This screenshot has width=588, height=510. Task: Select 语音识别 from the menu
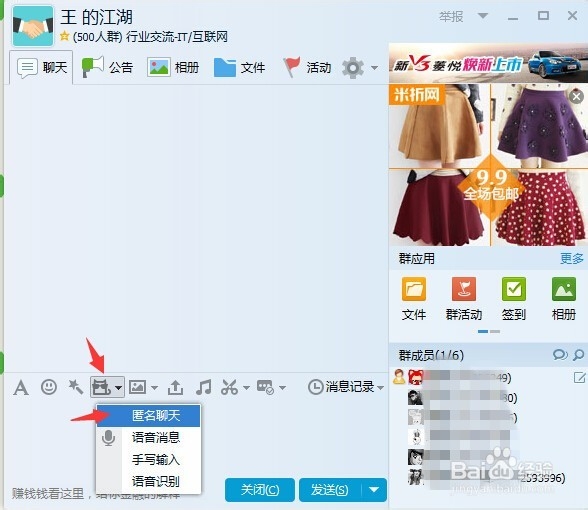(x=148, y=481)
